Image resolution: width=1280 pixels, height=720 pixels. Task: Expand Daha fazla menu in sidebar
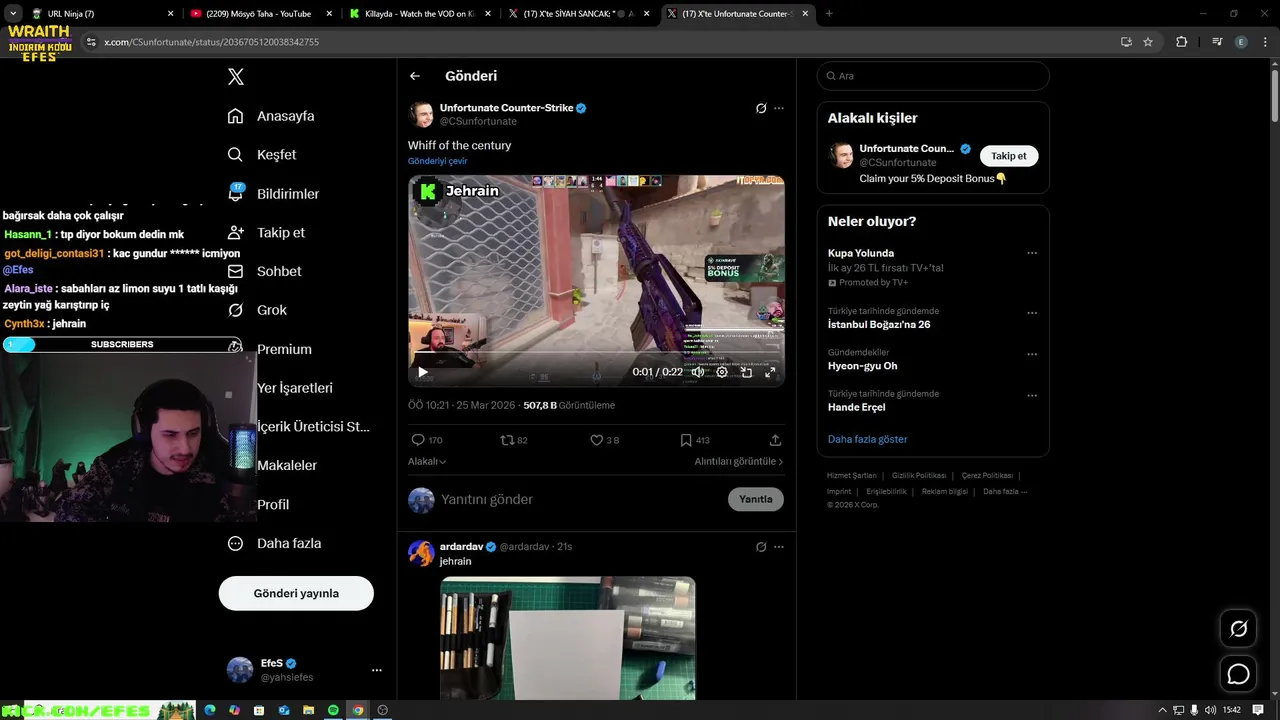click(274, 543)
